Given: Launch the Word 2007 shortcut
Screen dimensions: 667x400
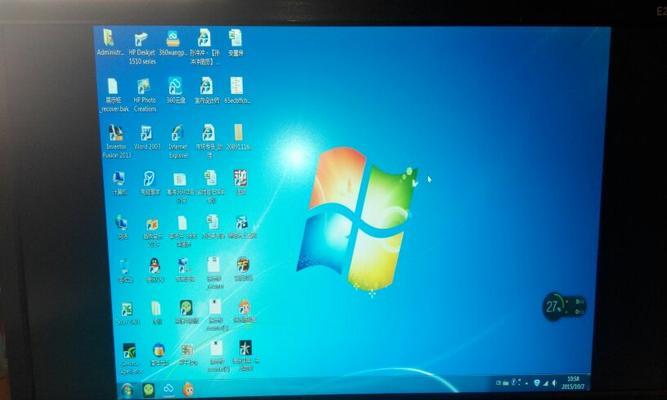Looking at the screenshot, I should [x=147, y=137].
